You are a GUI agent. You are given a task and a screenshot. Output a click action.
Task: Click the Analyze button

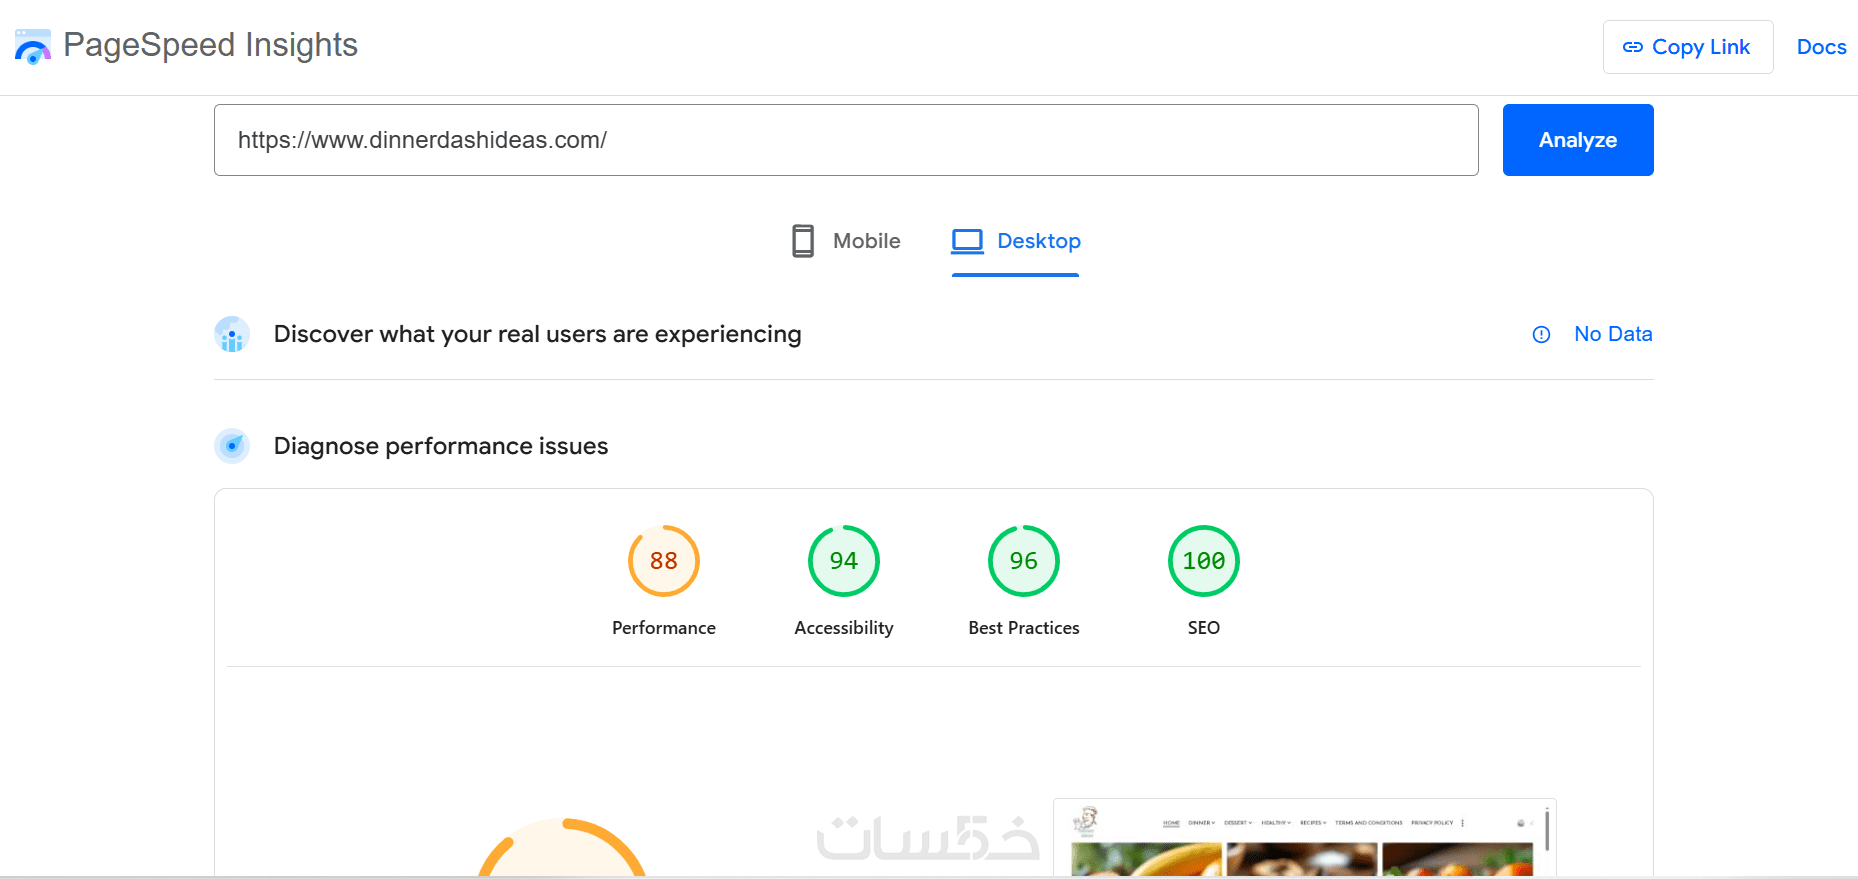[x=1578, y=140]
